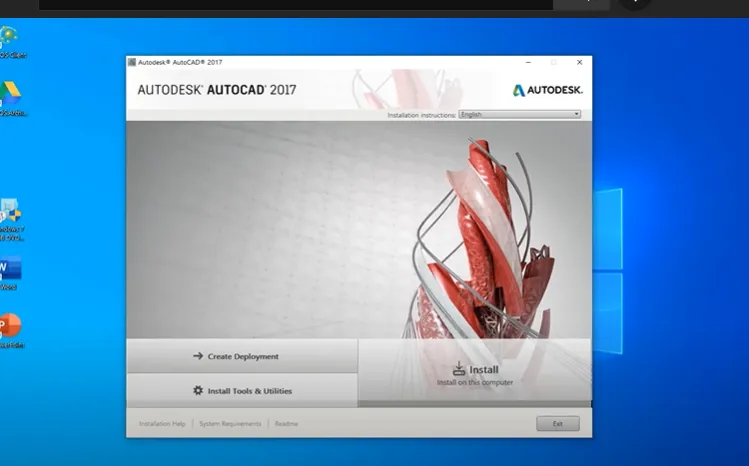Image resolution: width=749 pixels, height=466 pixels.
Task: Select the Google Drive desktop shortcut
Action: click(11, 98)
